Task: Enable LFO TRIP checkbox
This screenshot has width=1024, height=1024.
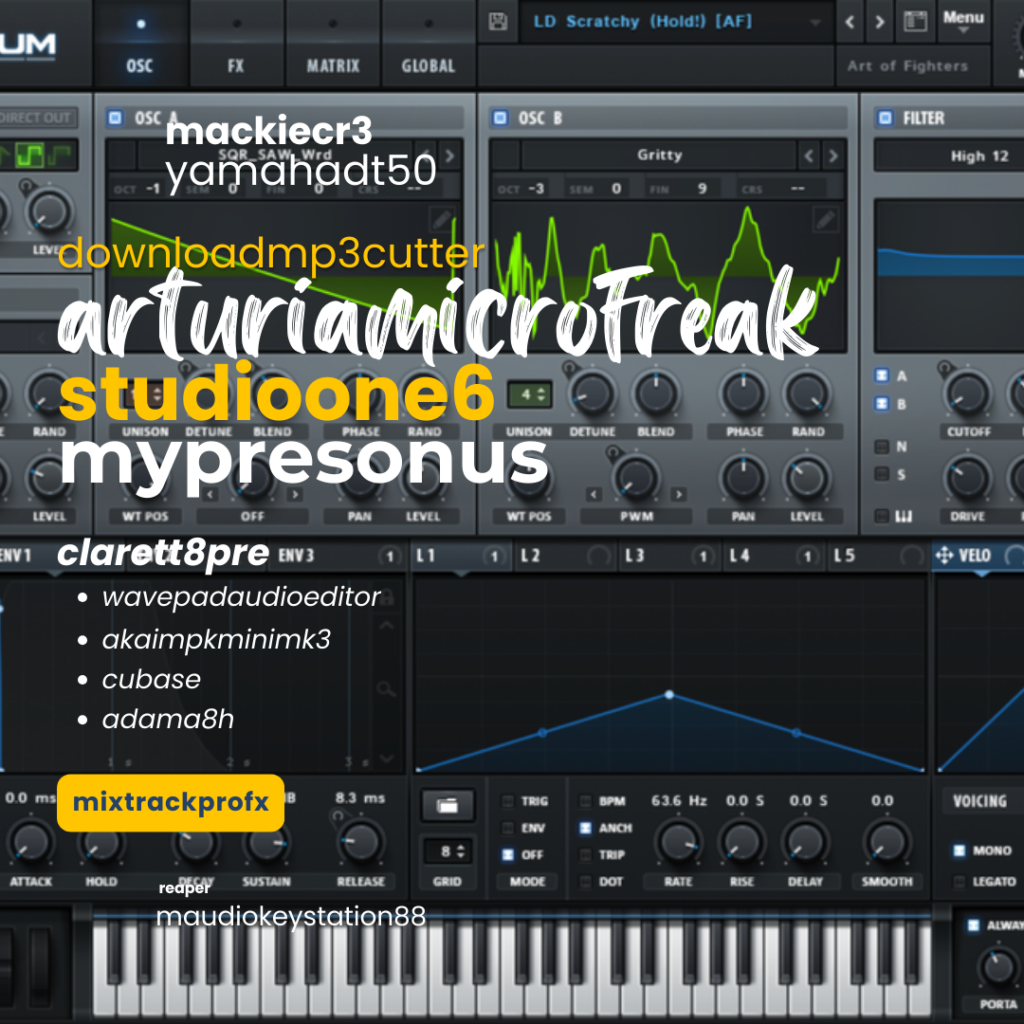Action: point(586,855)
